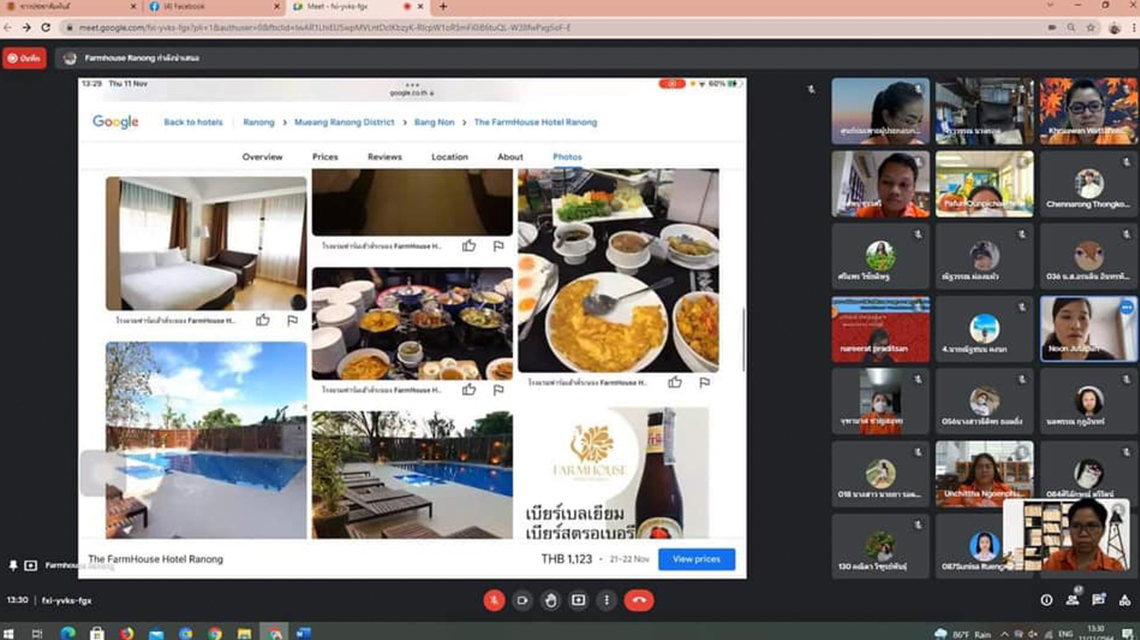The height and width of the screenshot is (640, 1140).
Task: Click your self-view video tile
Action: coord(1067,535)
